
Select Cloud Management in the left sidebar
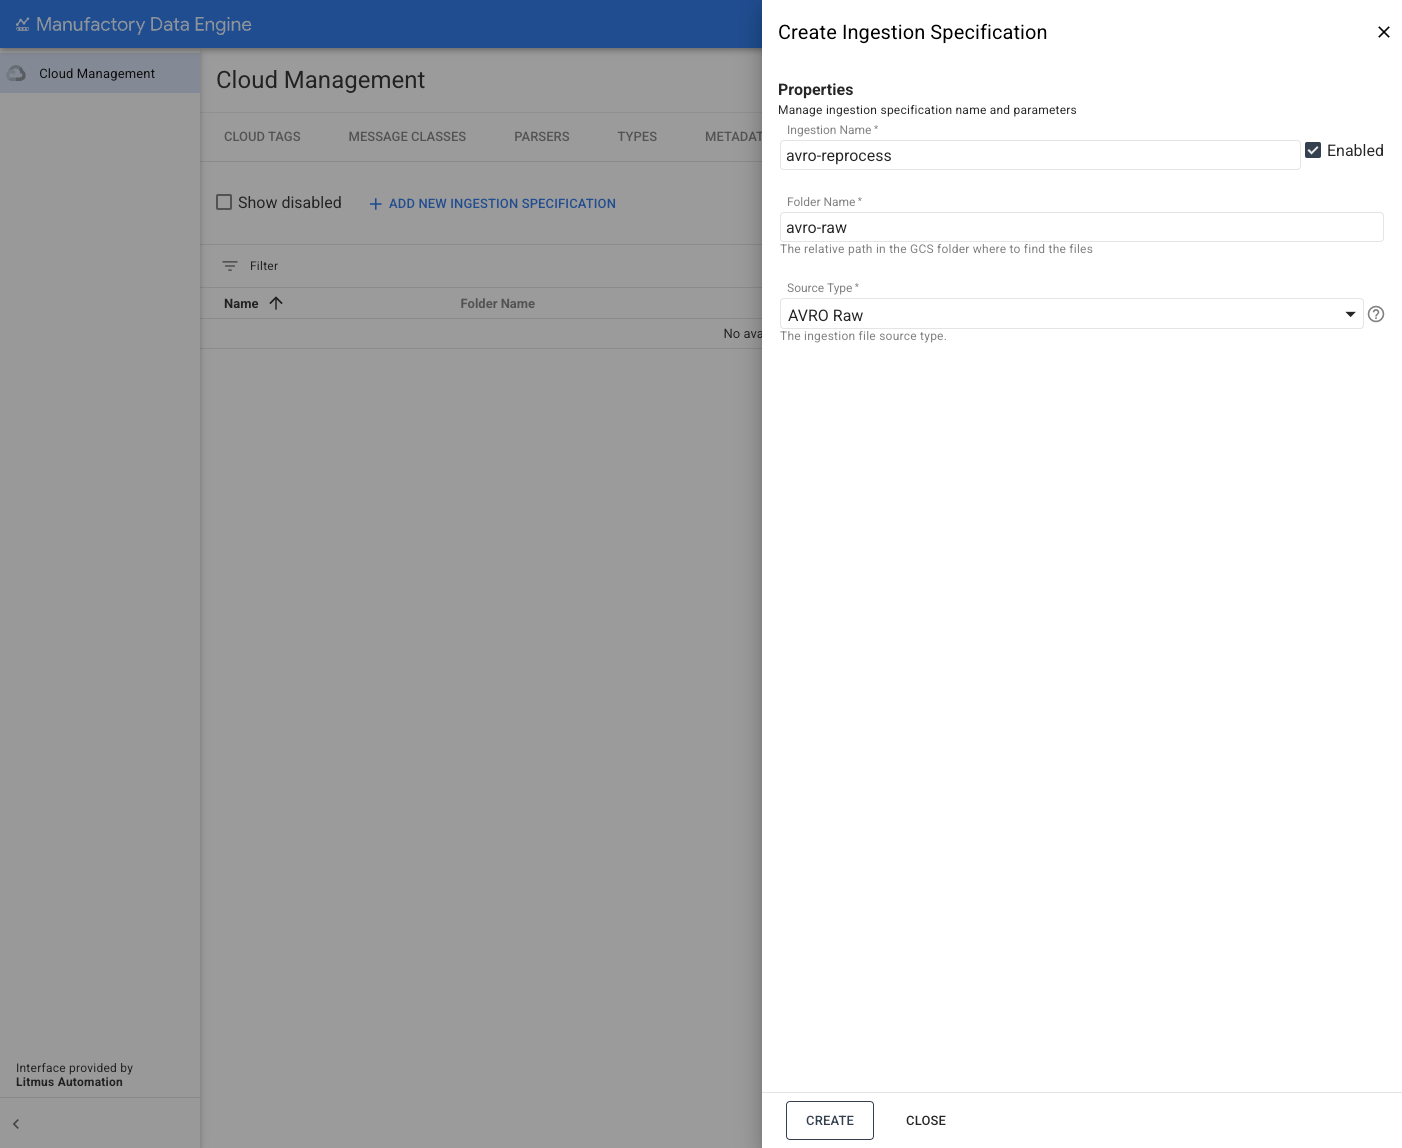click(x=96, y=72)
